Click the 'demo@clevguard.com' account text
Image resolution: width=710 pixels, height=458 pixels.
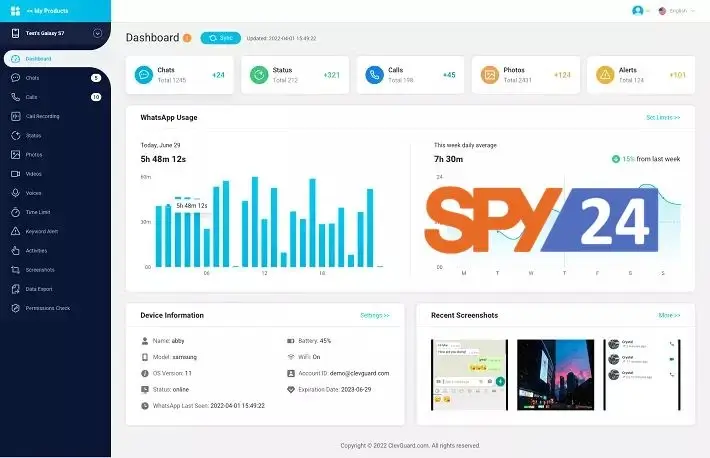360,373
